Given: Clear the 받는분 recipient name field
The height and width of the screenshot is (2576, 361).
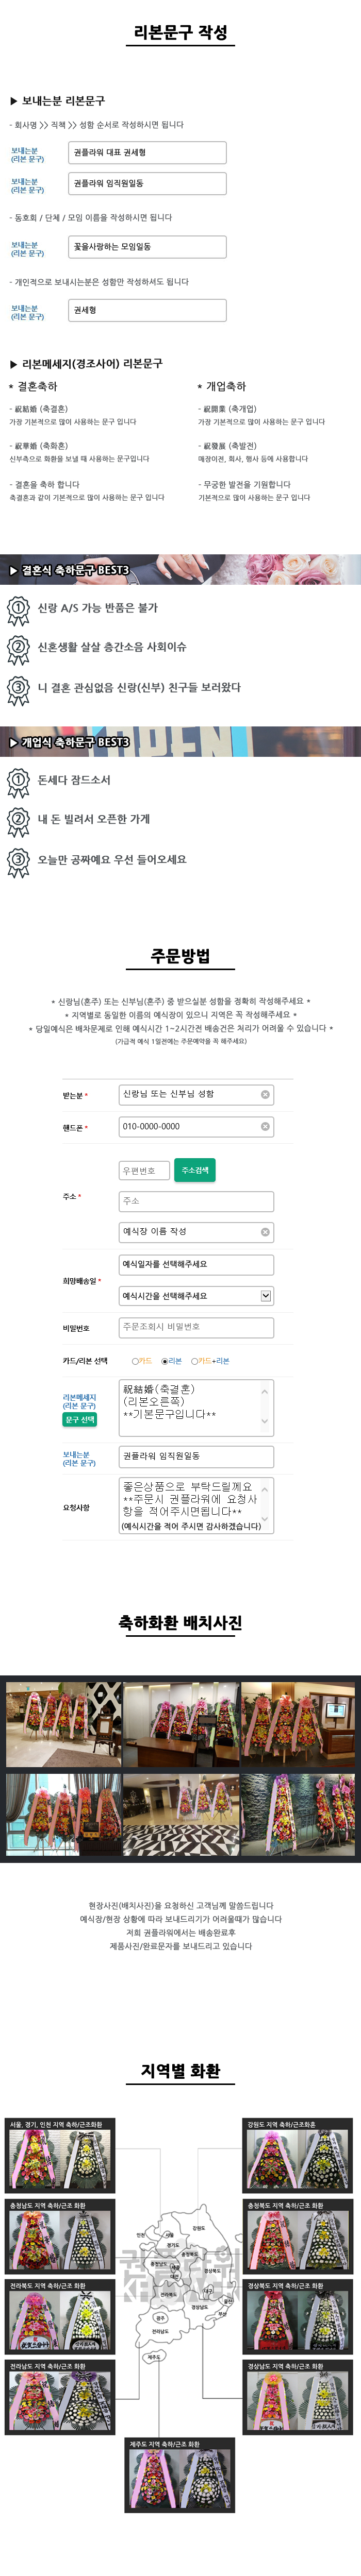Looking at the screenshot, I should 265,1094.
